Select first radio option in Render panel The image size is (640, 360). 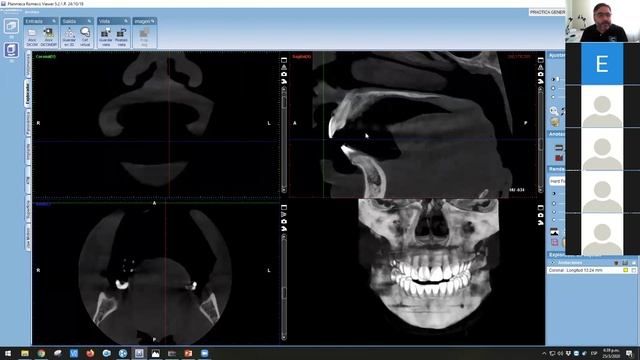click(x=554, y=193)
